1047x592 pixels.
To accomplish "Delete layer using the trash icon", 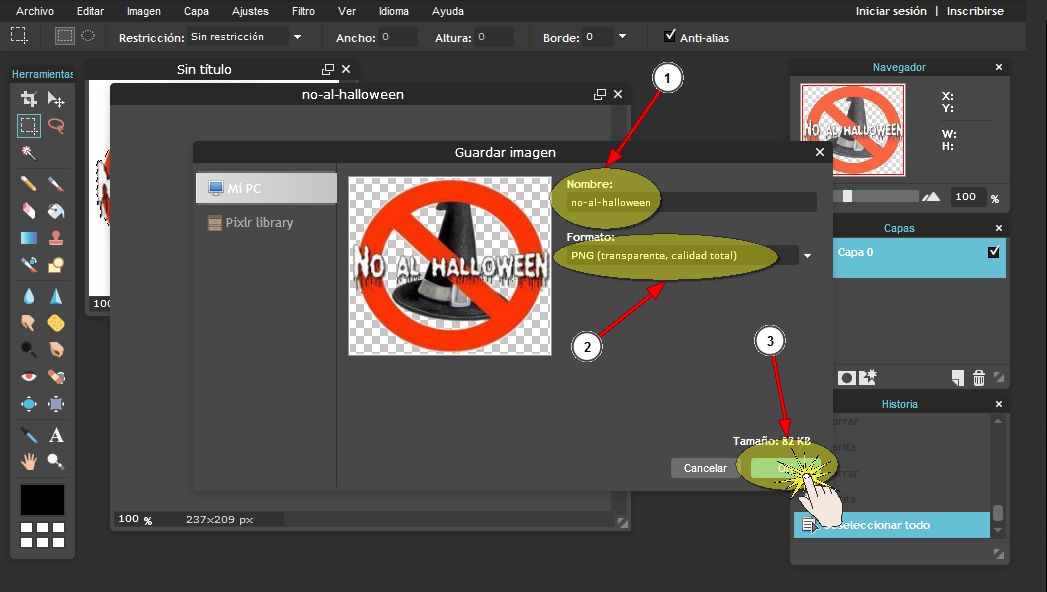I will point(979,377).
